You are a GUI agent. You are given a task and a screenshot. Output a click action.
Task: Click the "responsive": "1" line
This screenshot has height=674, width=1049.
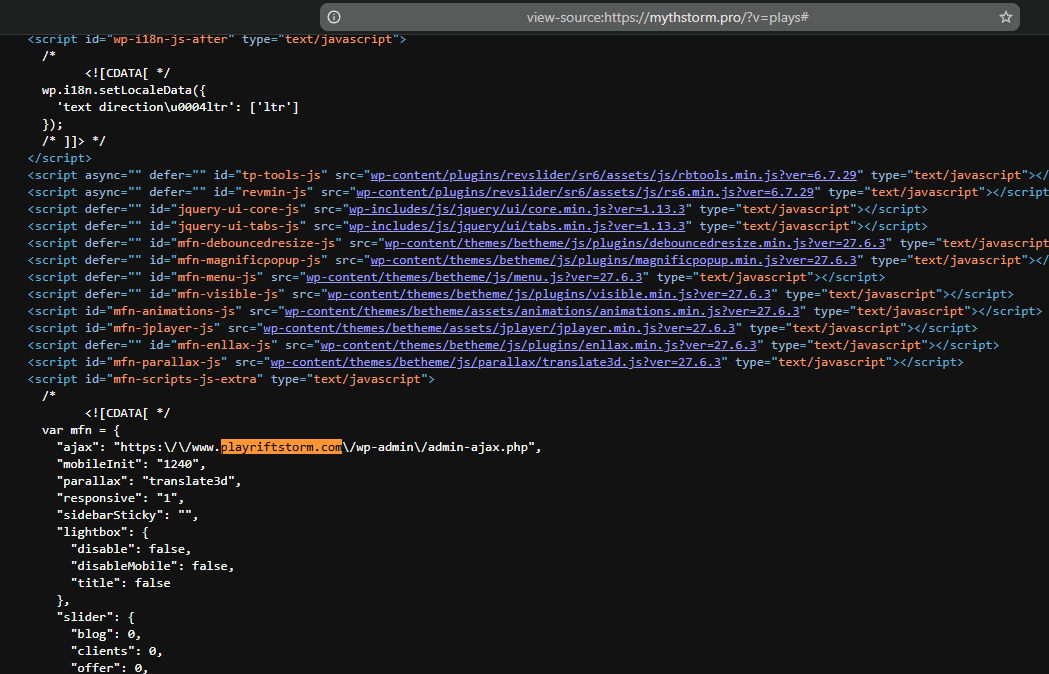point(120,498)
